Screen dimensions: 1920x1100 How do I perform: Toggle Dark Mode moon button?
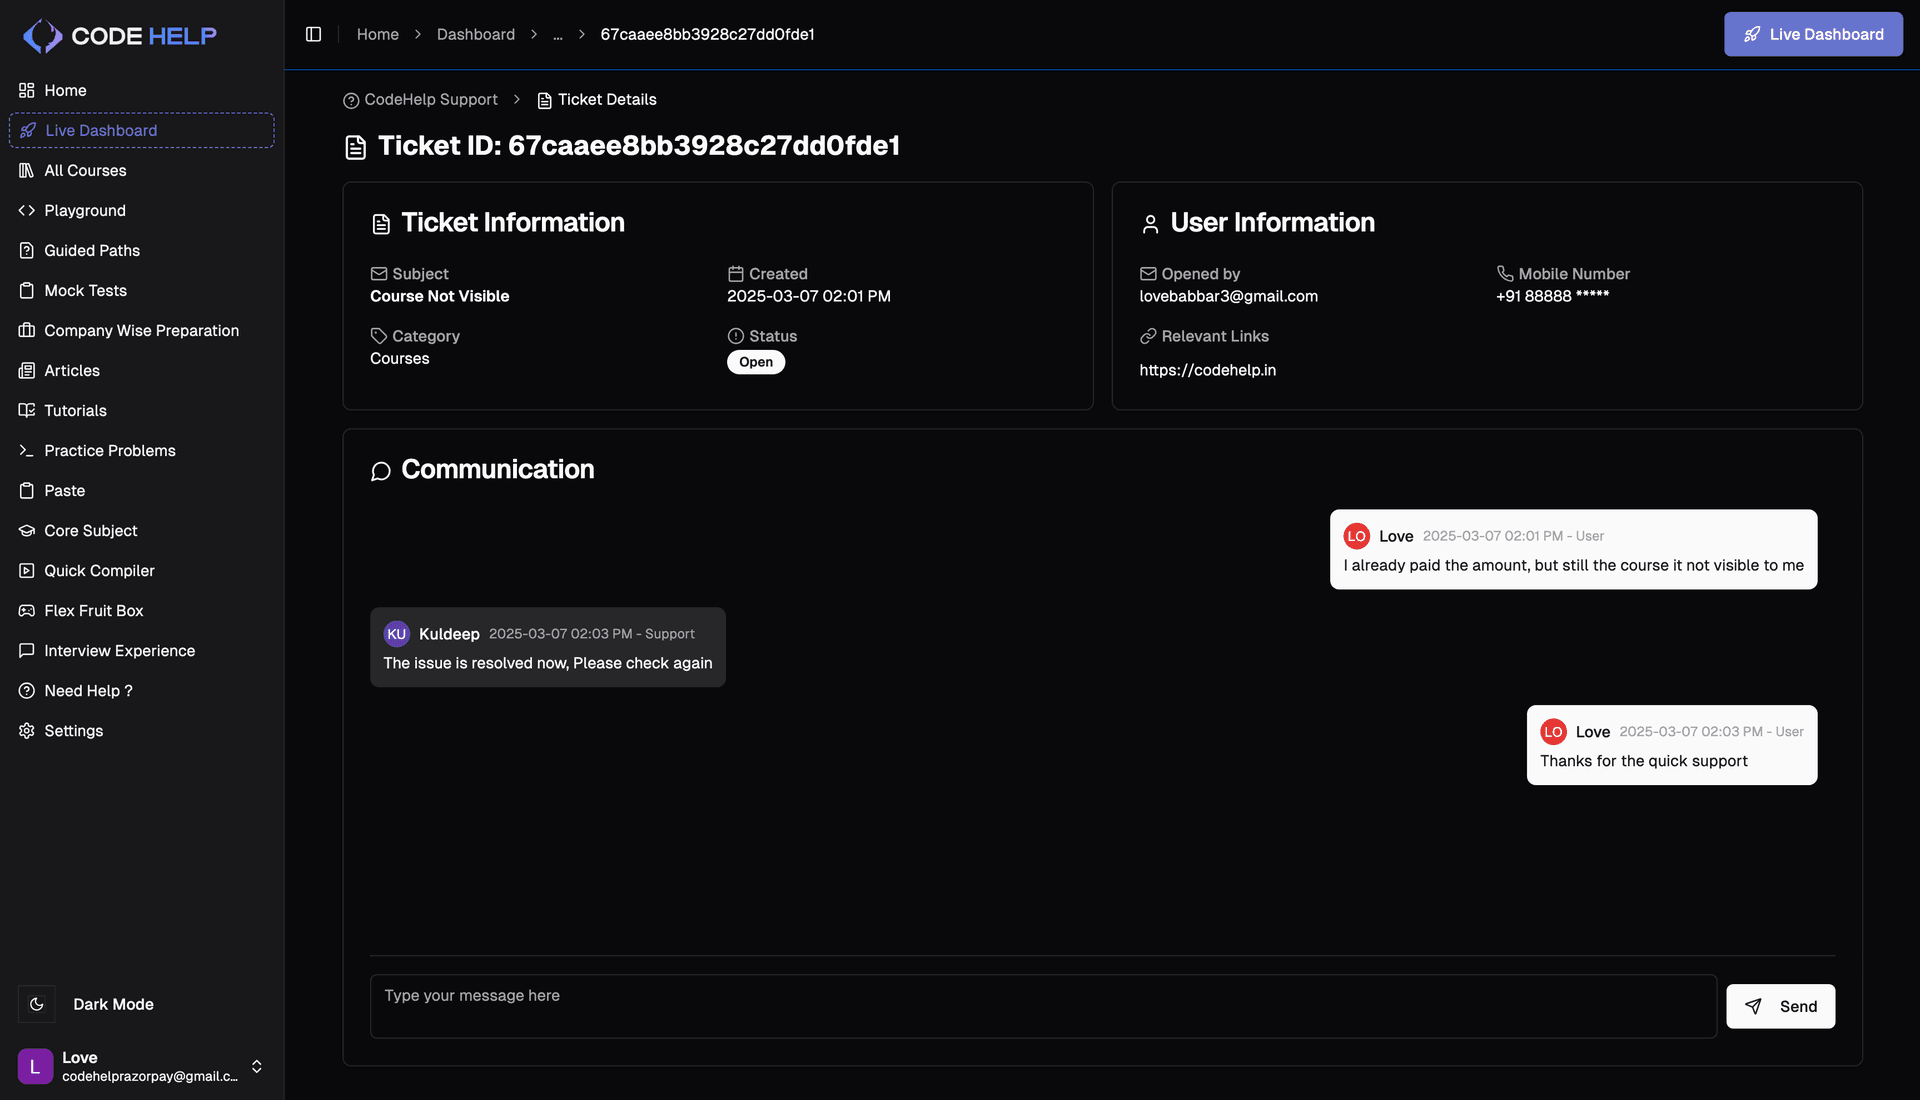click(x=37, y=1004)
